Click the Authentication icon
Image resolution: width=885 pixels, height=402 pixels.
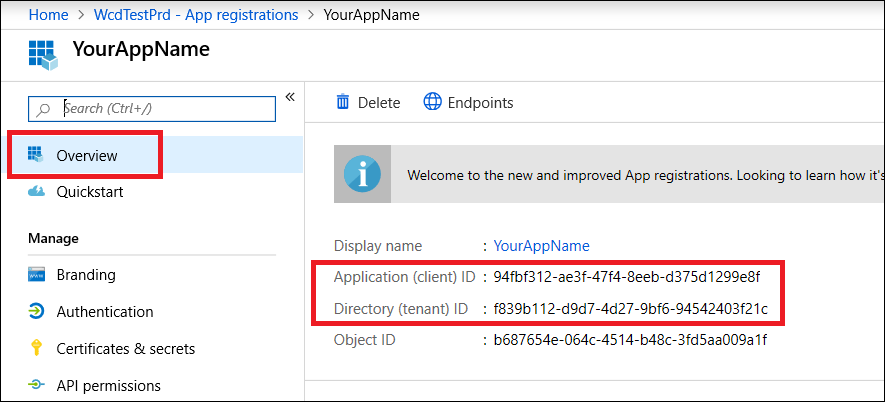click(36, 312)
